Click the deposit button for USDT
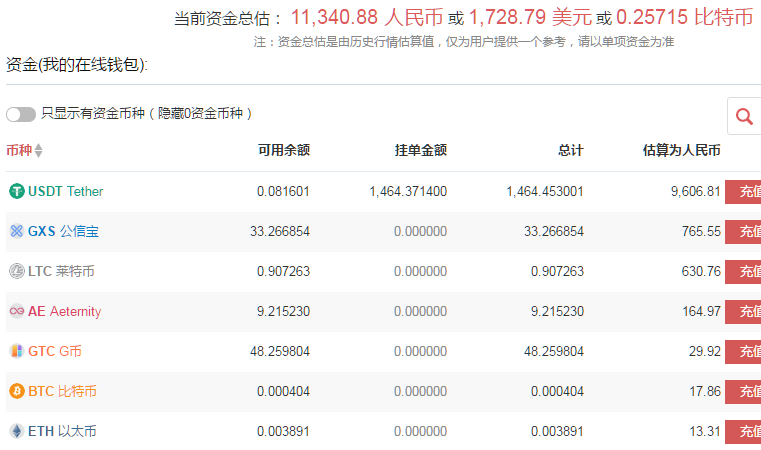The height and width of the screenshot is (450, 761). [743, 191]
